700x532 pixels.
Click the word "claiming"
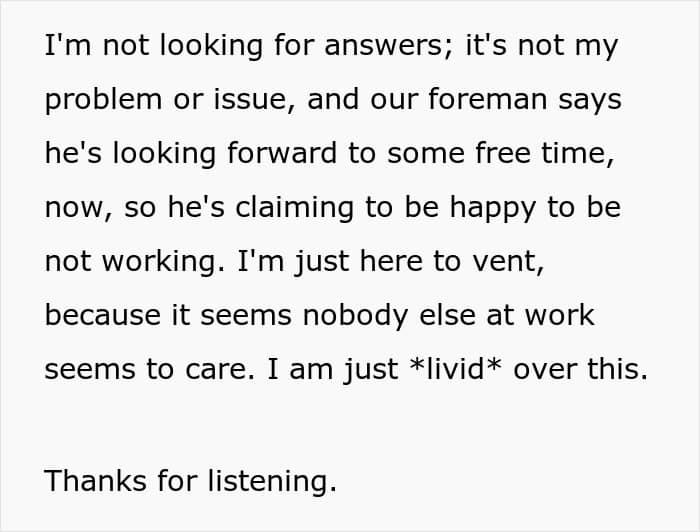click(295, 209)
